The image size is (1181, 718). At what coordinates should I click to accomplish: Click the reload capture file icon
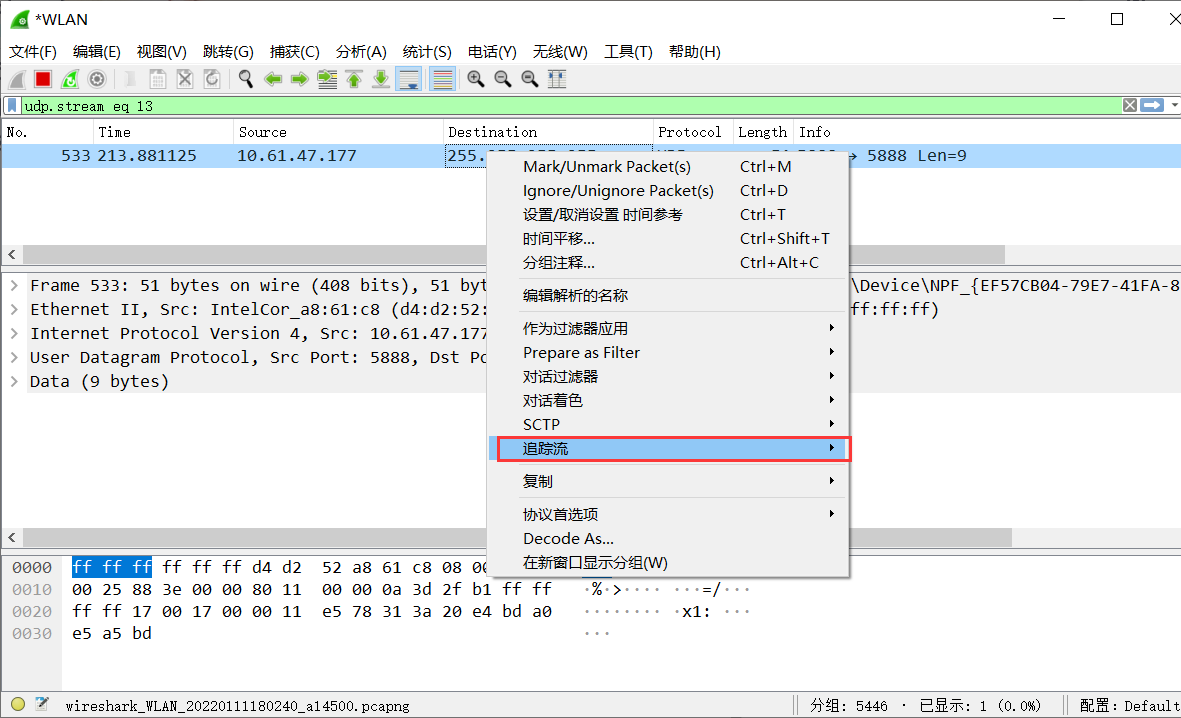(212, 79)
